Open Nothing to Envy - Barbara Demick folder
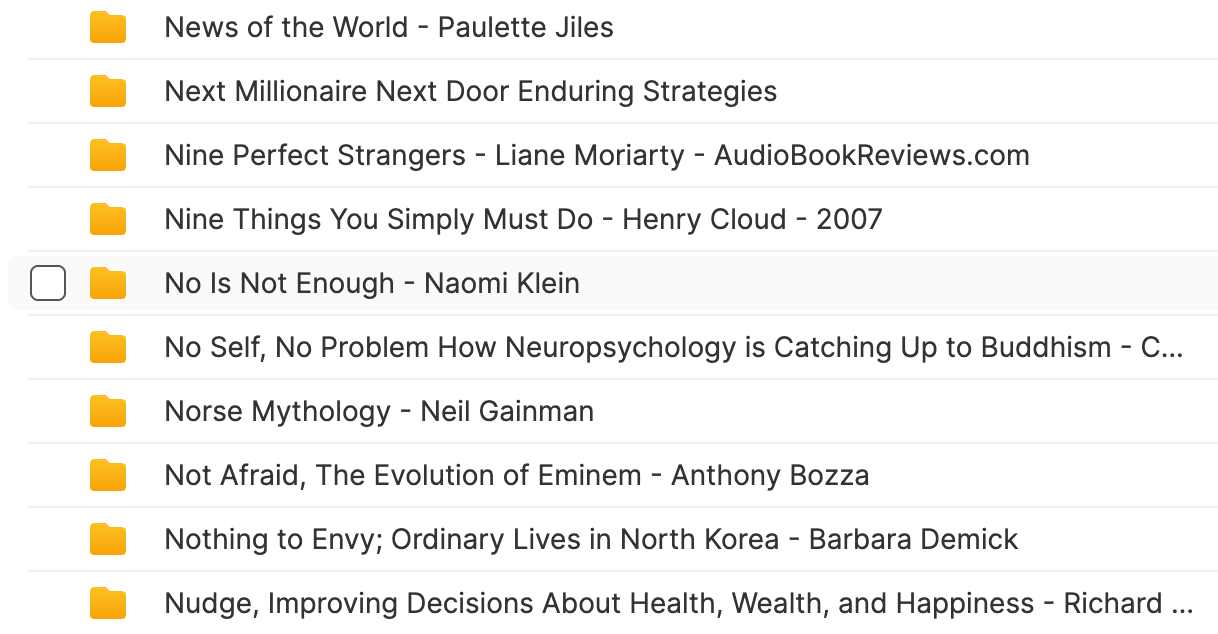The width and height of the screenshot is (1218, 634). [x=591, y=539]
